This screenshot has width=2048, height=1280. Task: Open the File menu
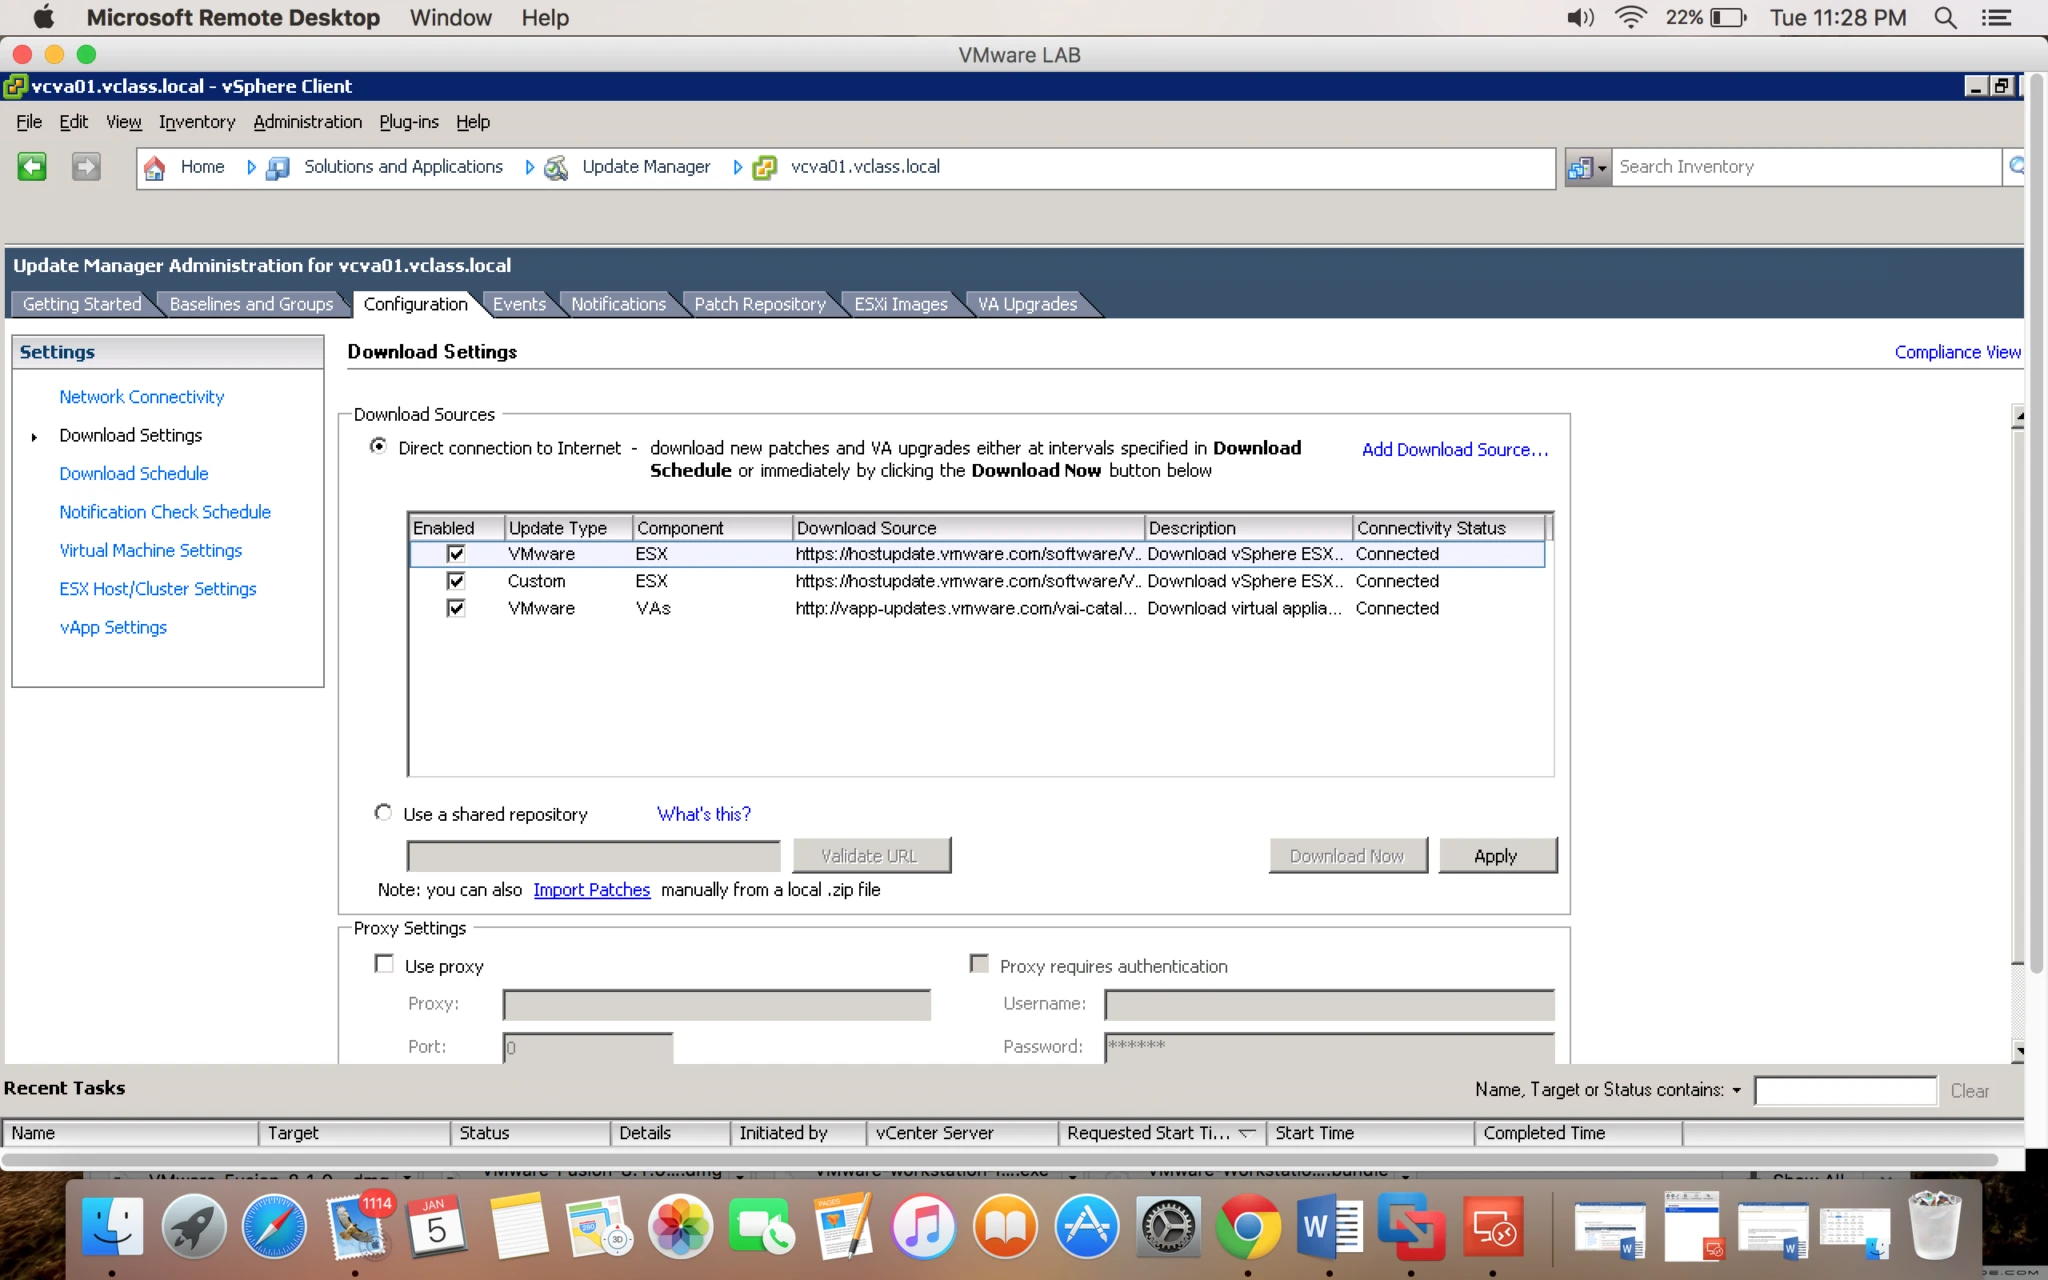[x=29, y=121]
